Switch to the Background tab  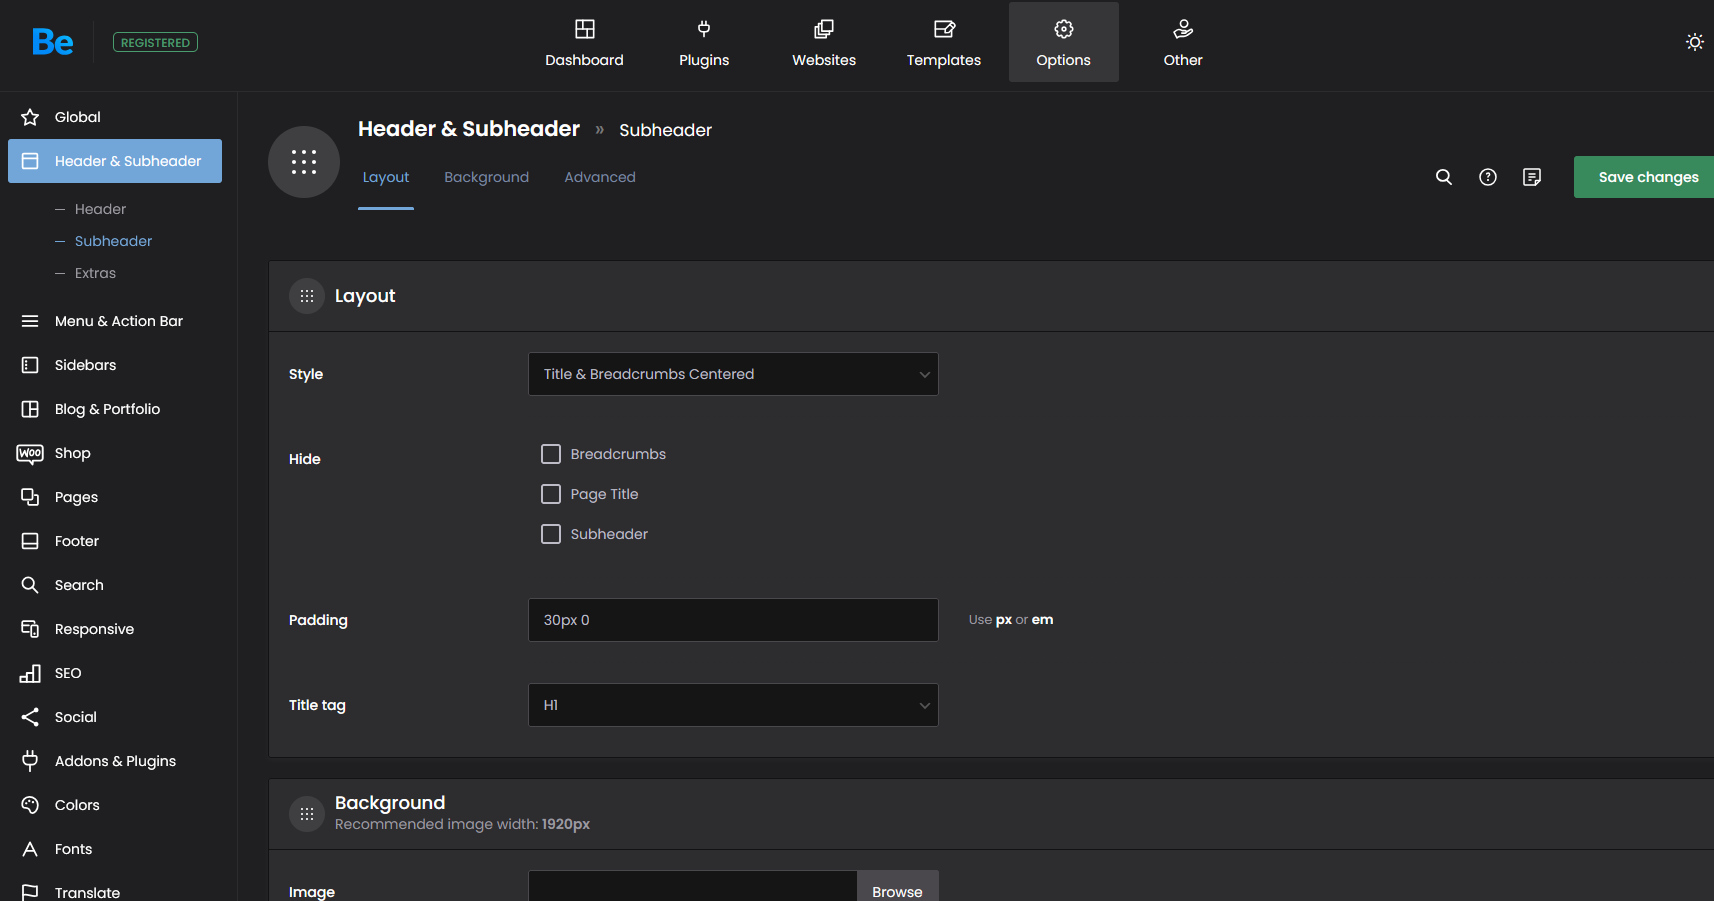point(486,177)
